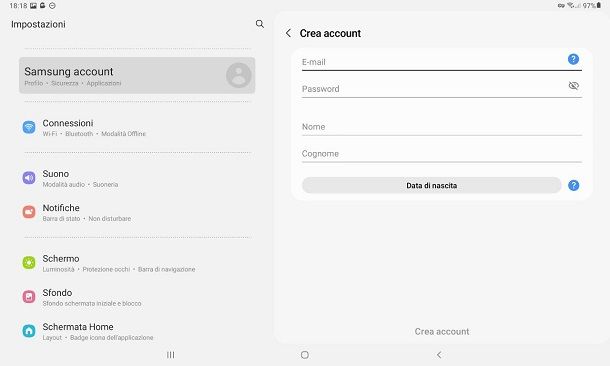Open recent apps navigation button

click(170, 355)
